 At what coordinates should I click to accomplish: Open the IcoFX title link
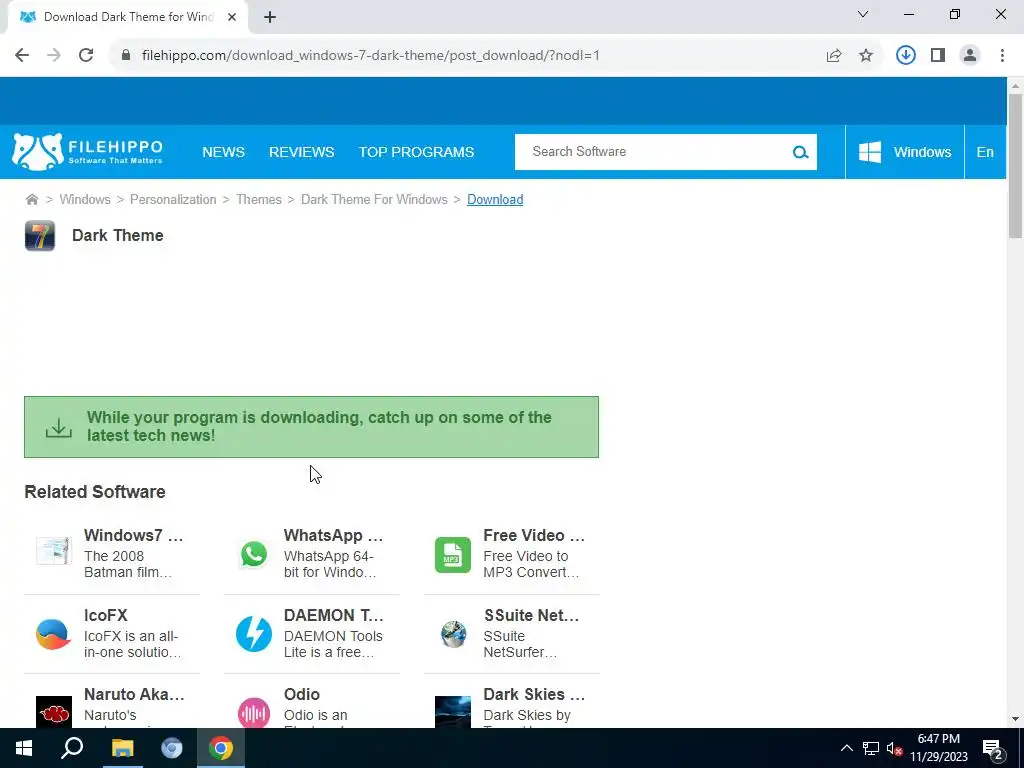(106, 615)
